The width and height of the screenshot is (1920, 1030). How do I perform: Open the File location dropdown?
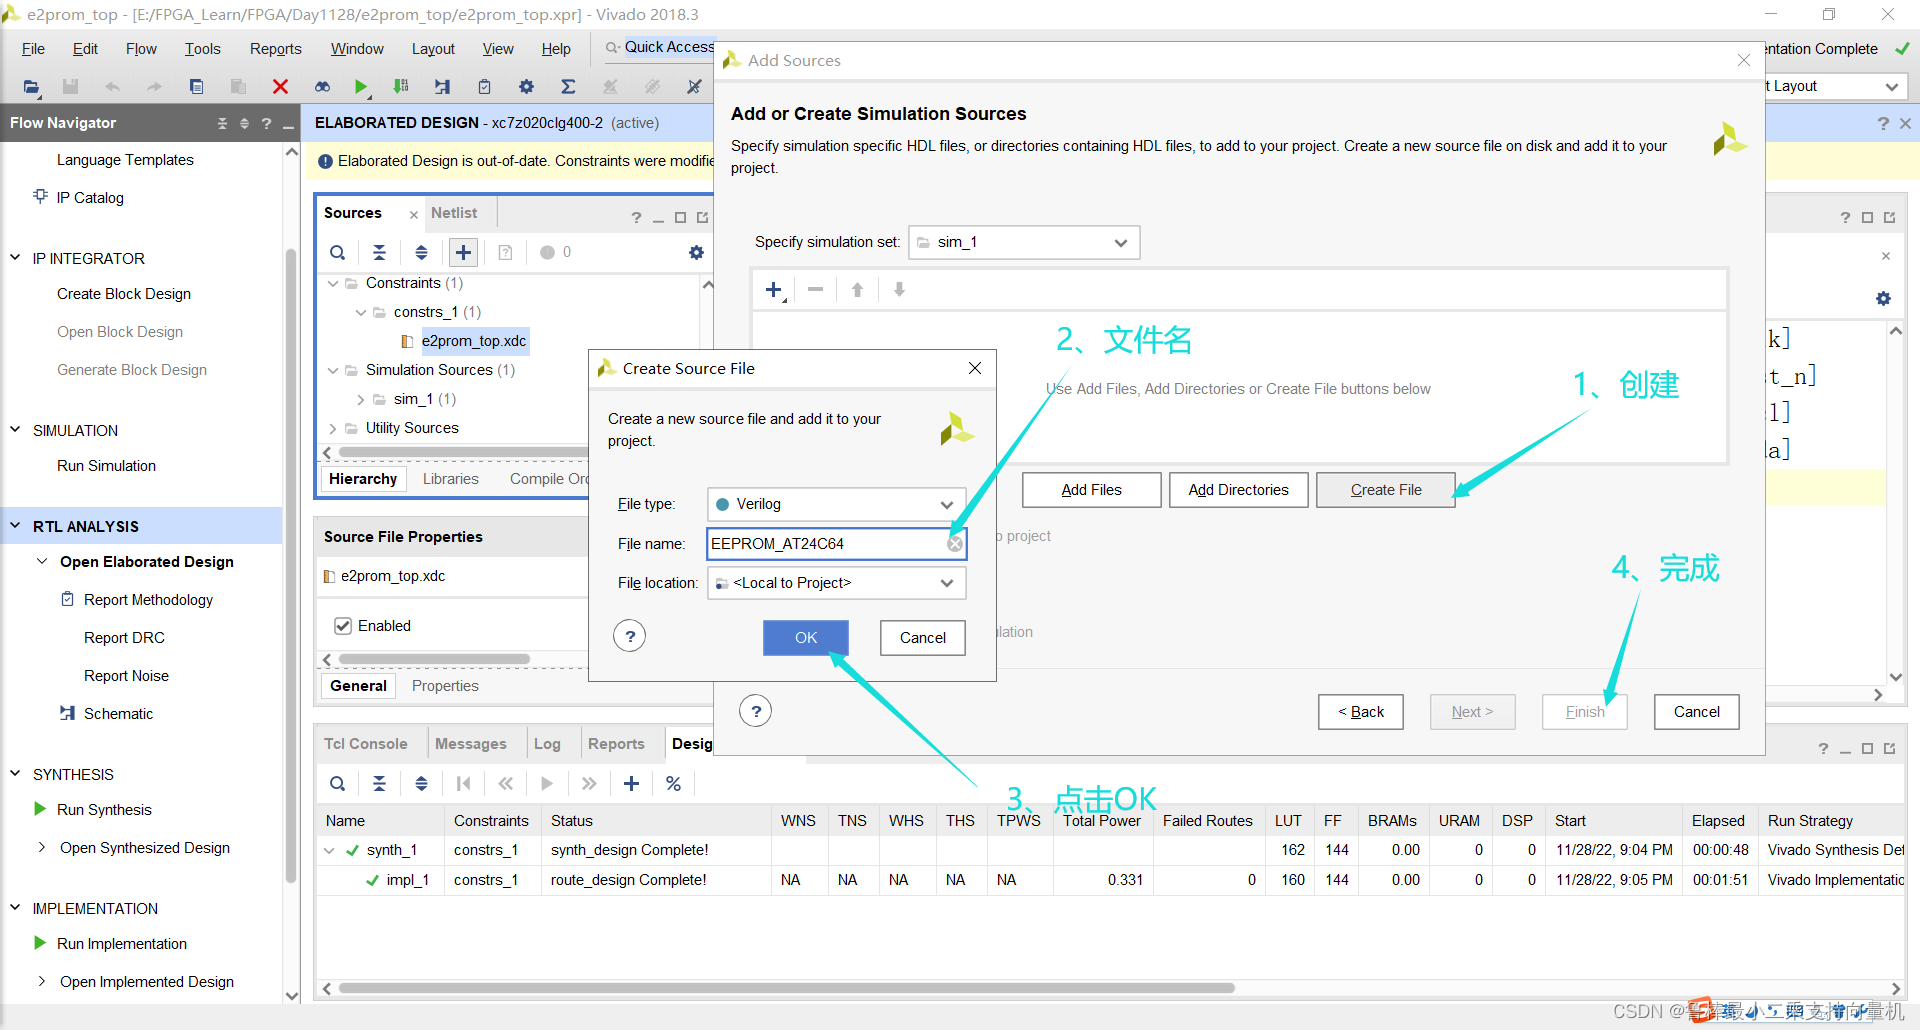tap(836, 583)
